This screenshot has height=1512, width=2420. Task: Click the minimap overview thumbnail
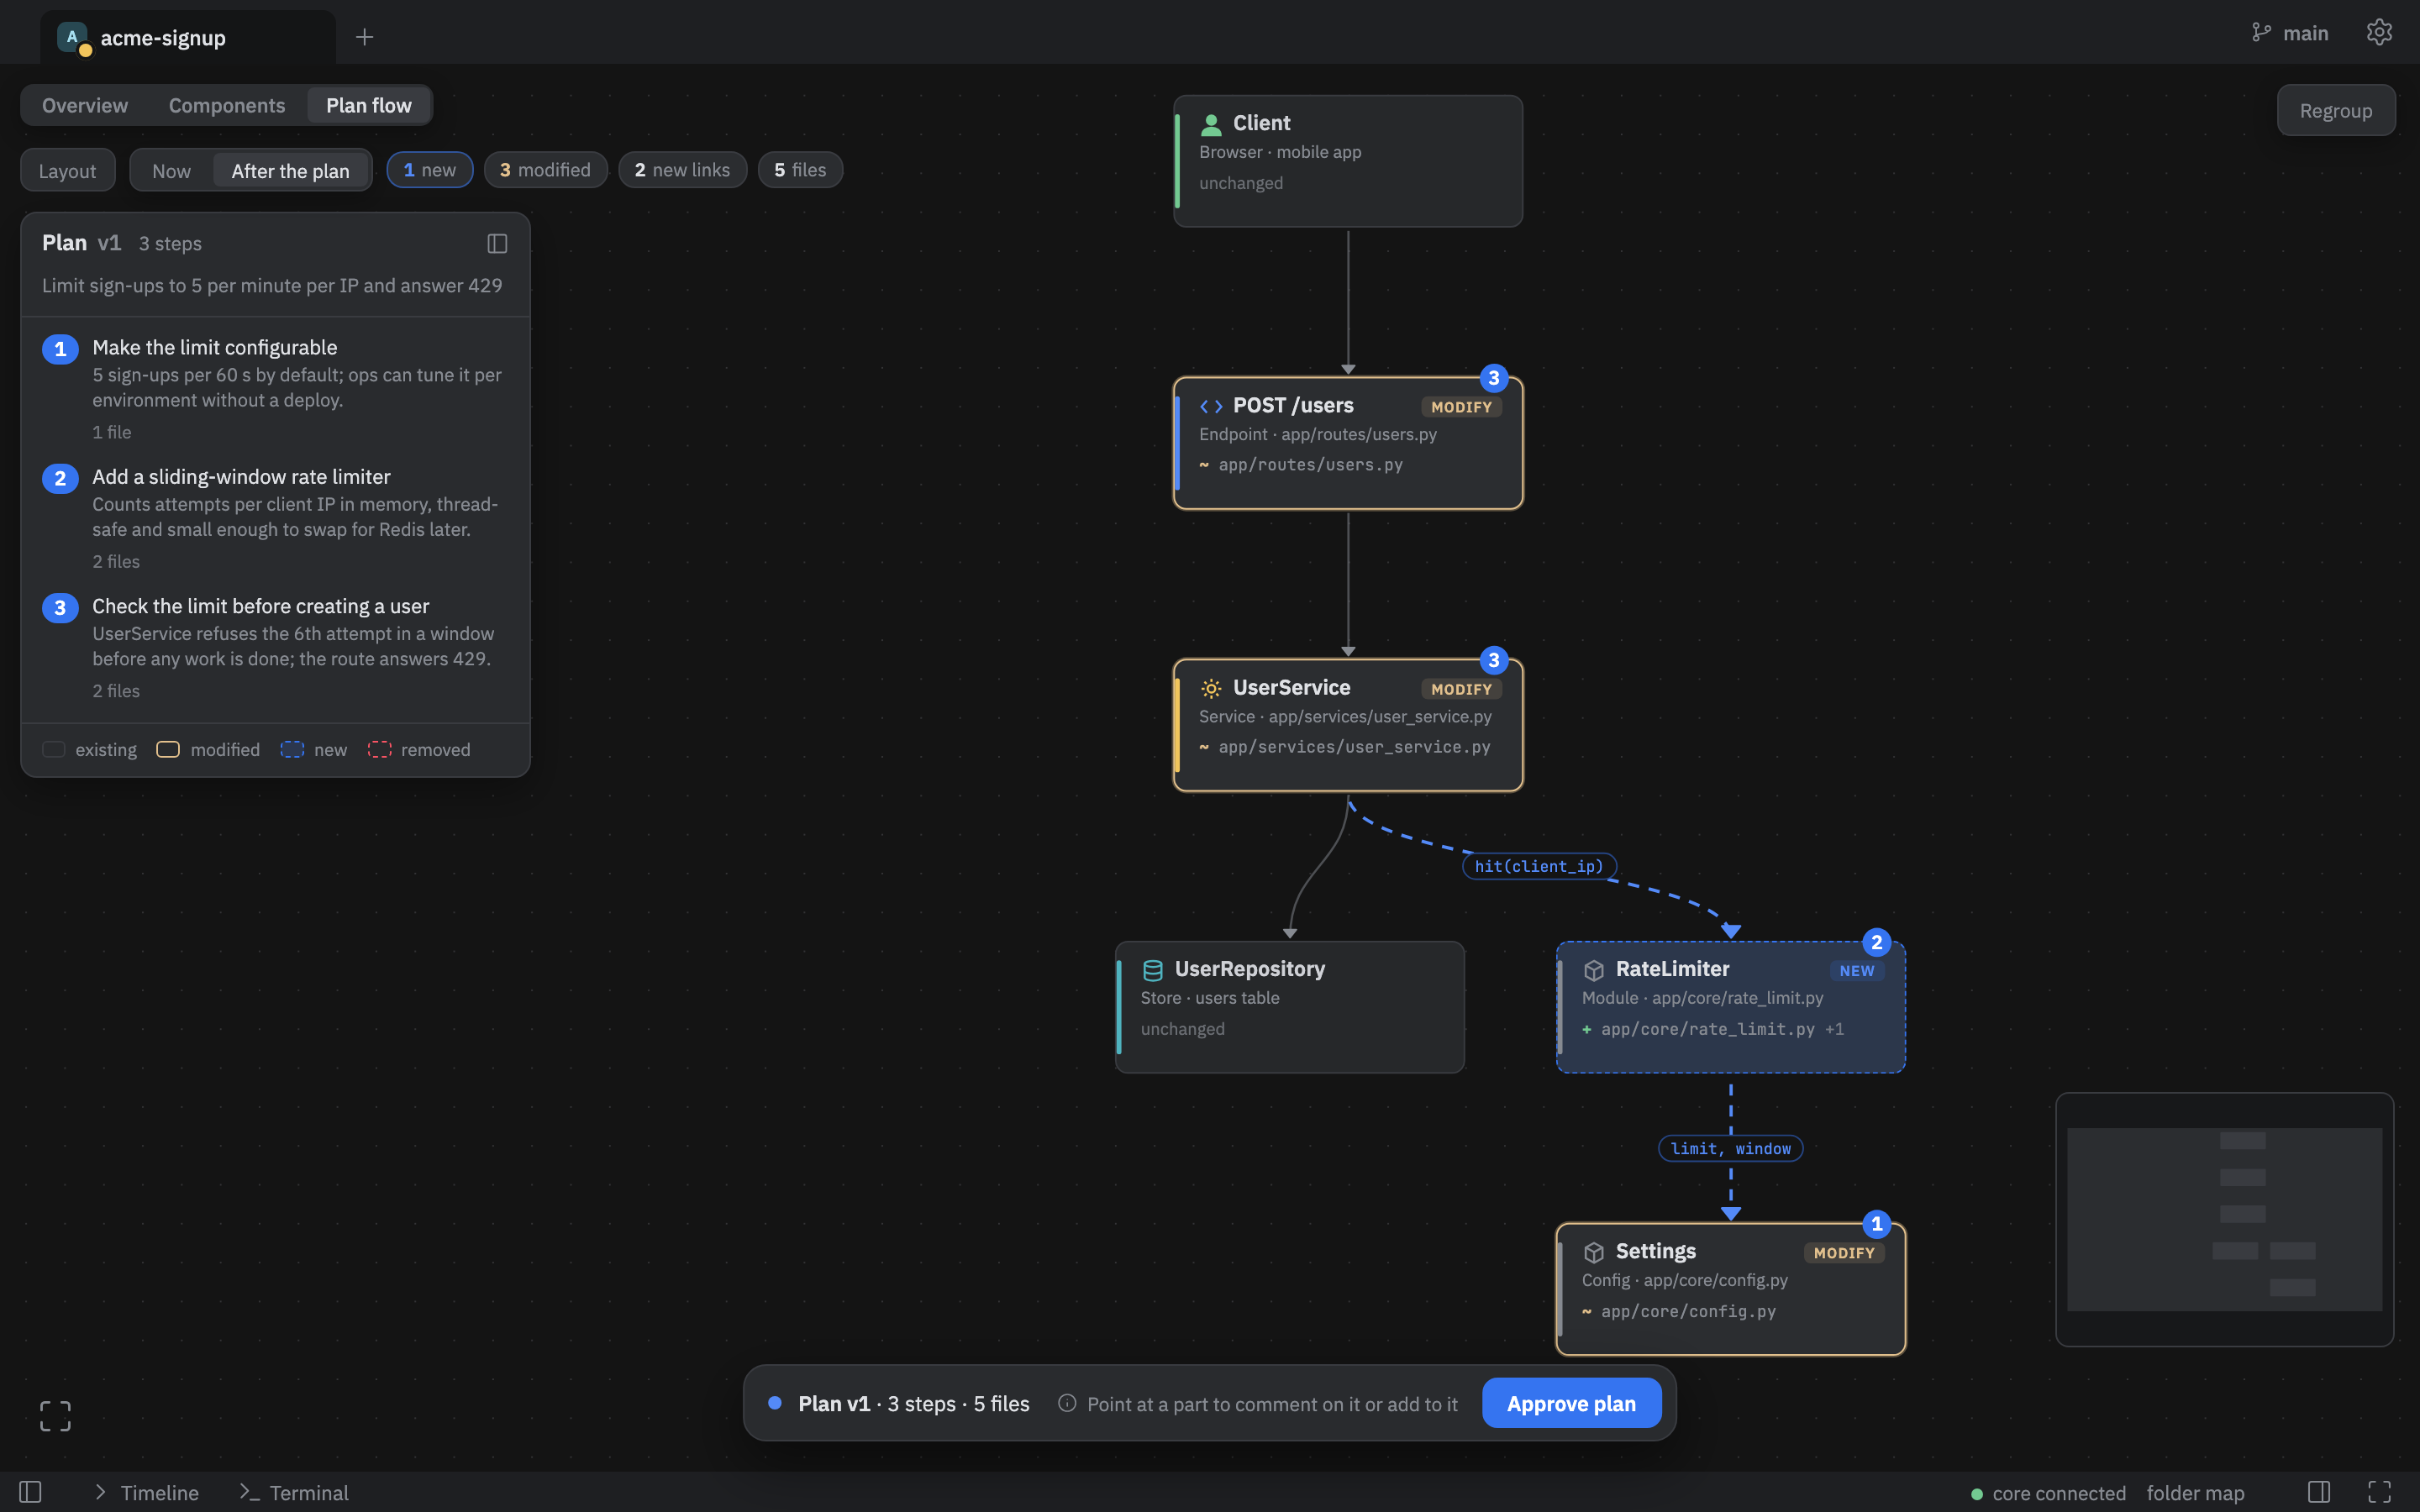pyautogui.click(x=2224, y=1219)
